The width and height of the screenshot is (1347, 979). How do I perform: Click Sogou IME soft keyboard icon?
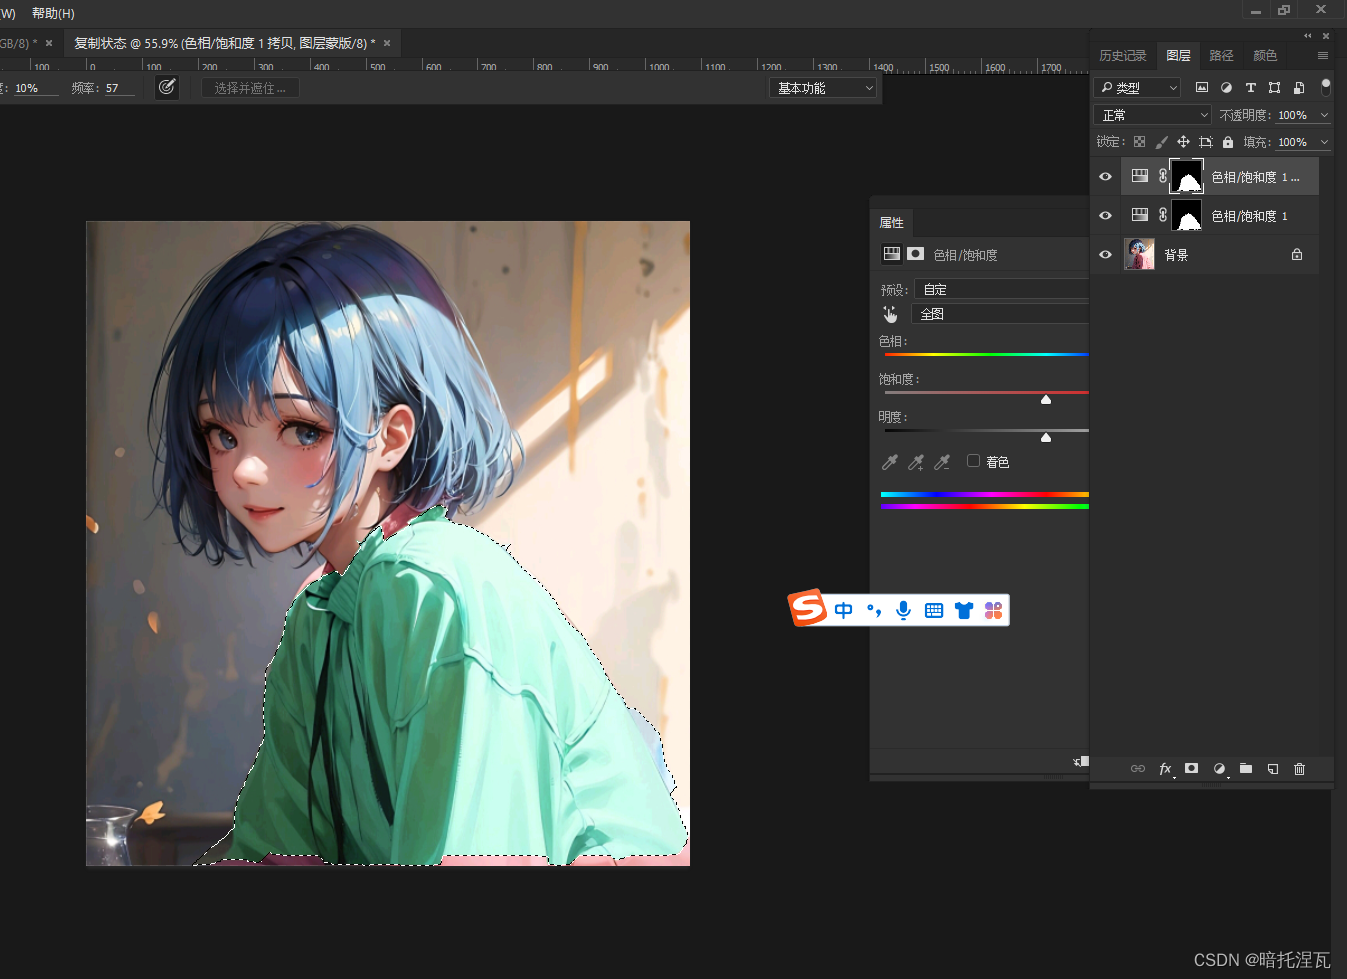(934, 610)
